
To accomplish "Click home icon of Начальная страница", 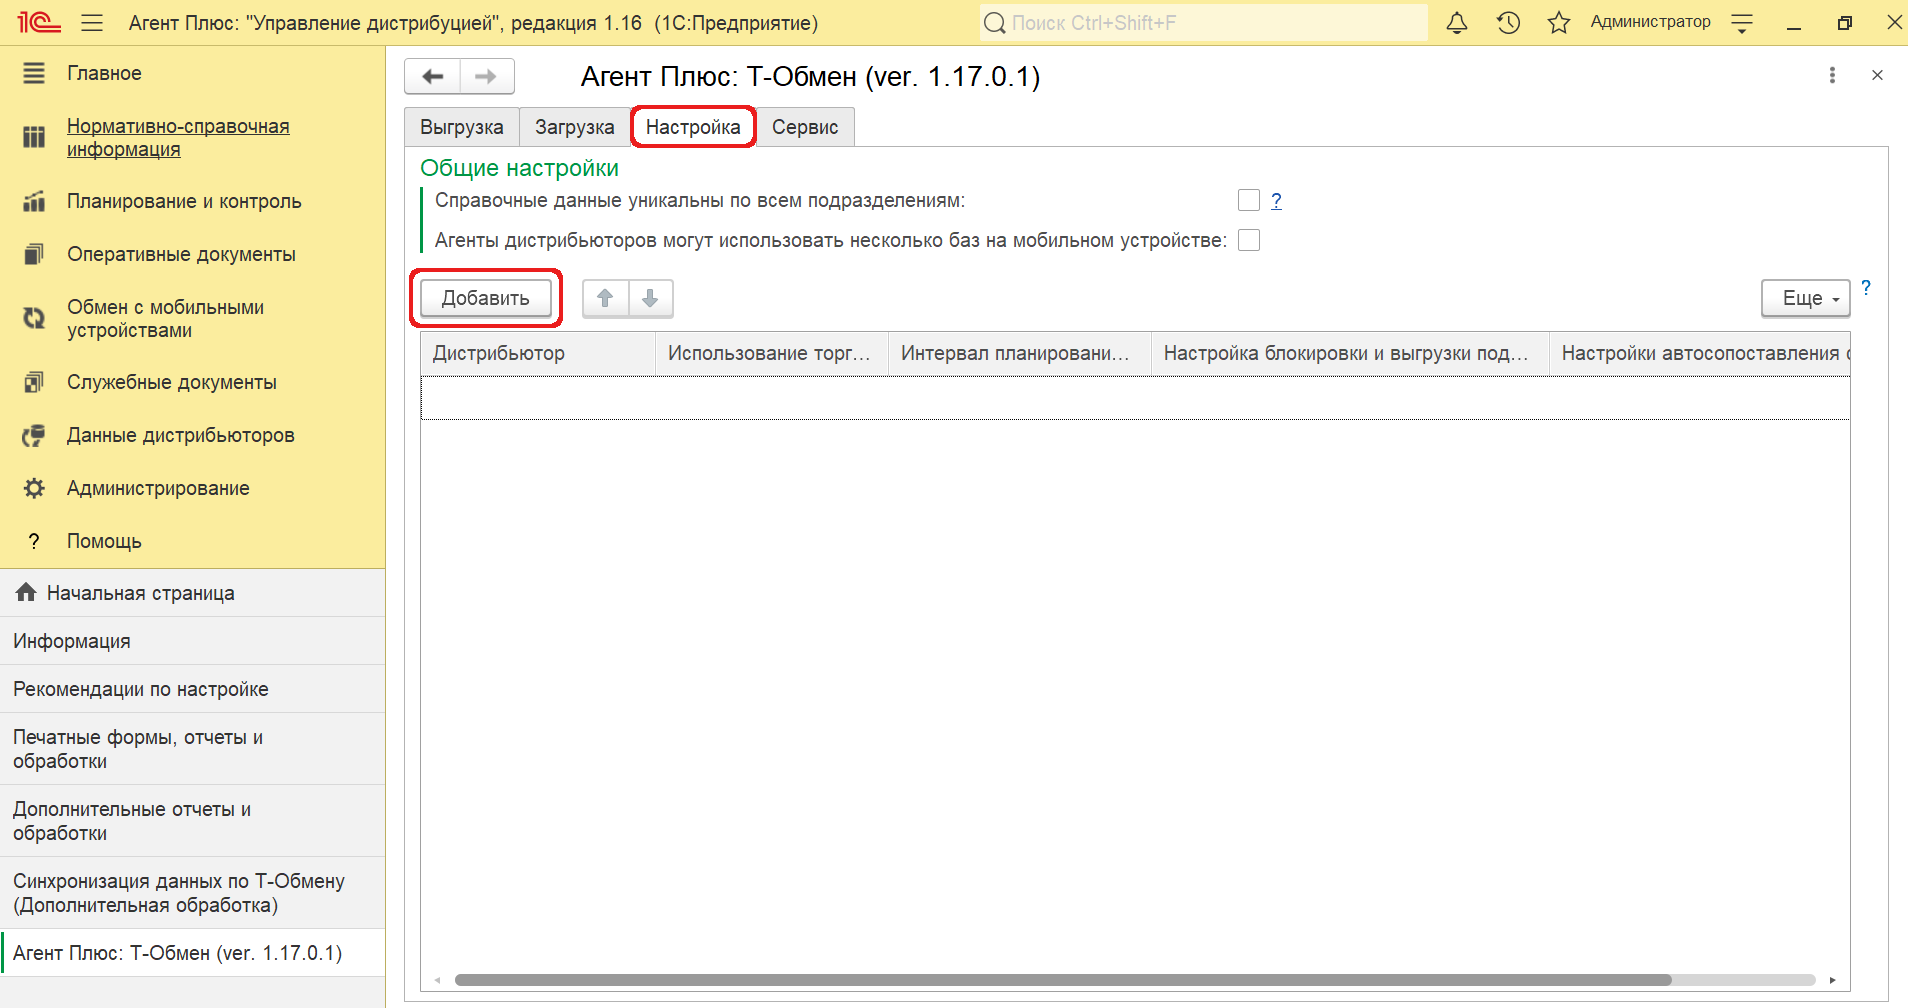I will [x=26, y=592].
